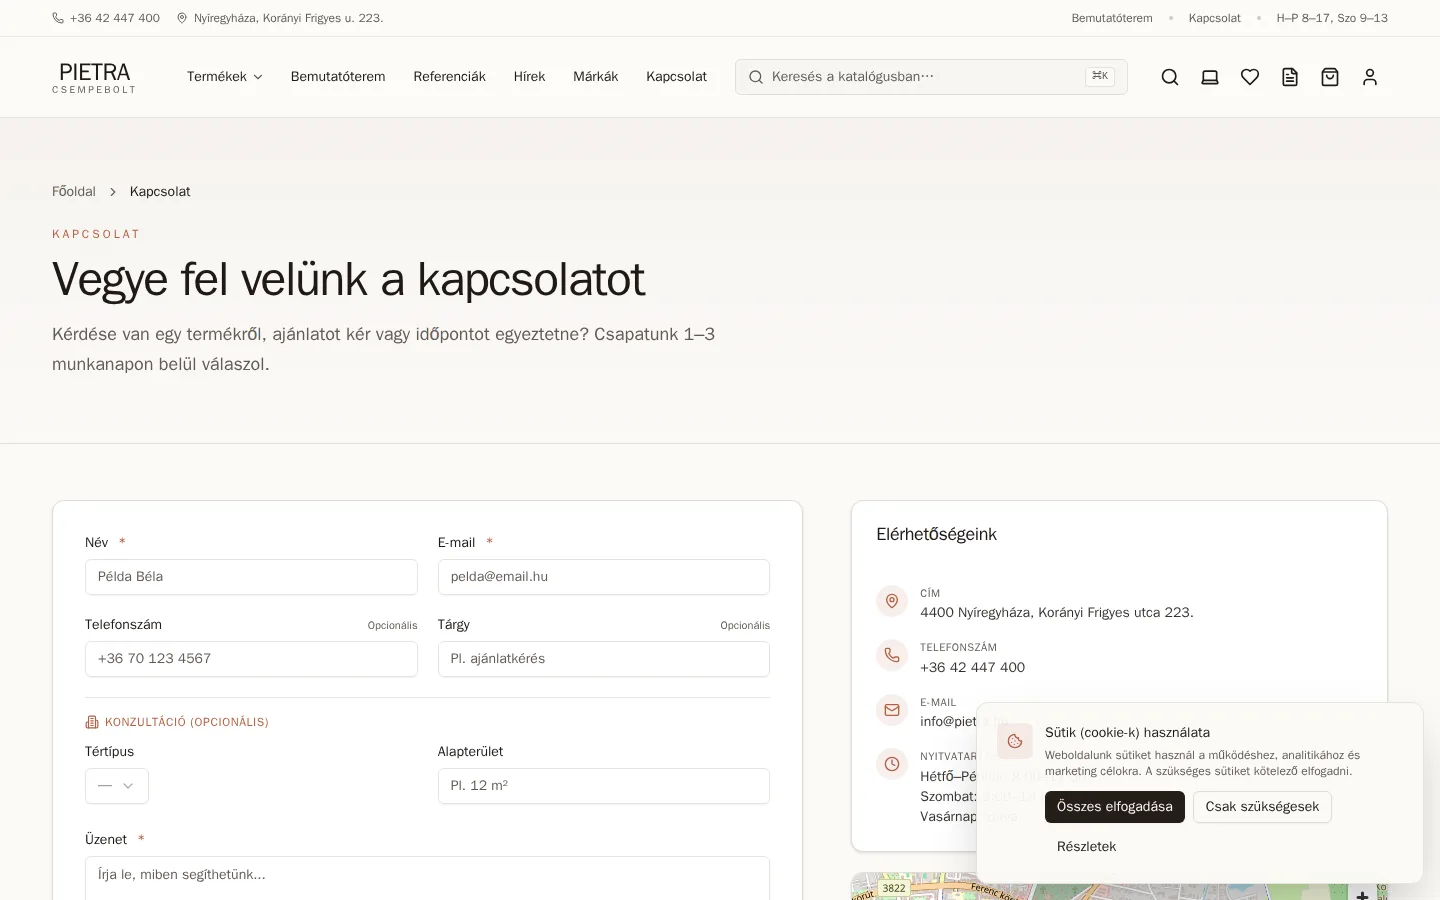Select Kapcsolat in main navigation
Image resolution: width=1440 pixels, height=900 pixels.
(x=676, y=77)
